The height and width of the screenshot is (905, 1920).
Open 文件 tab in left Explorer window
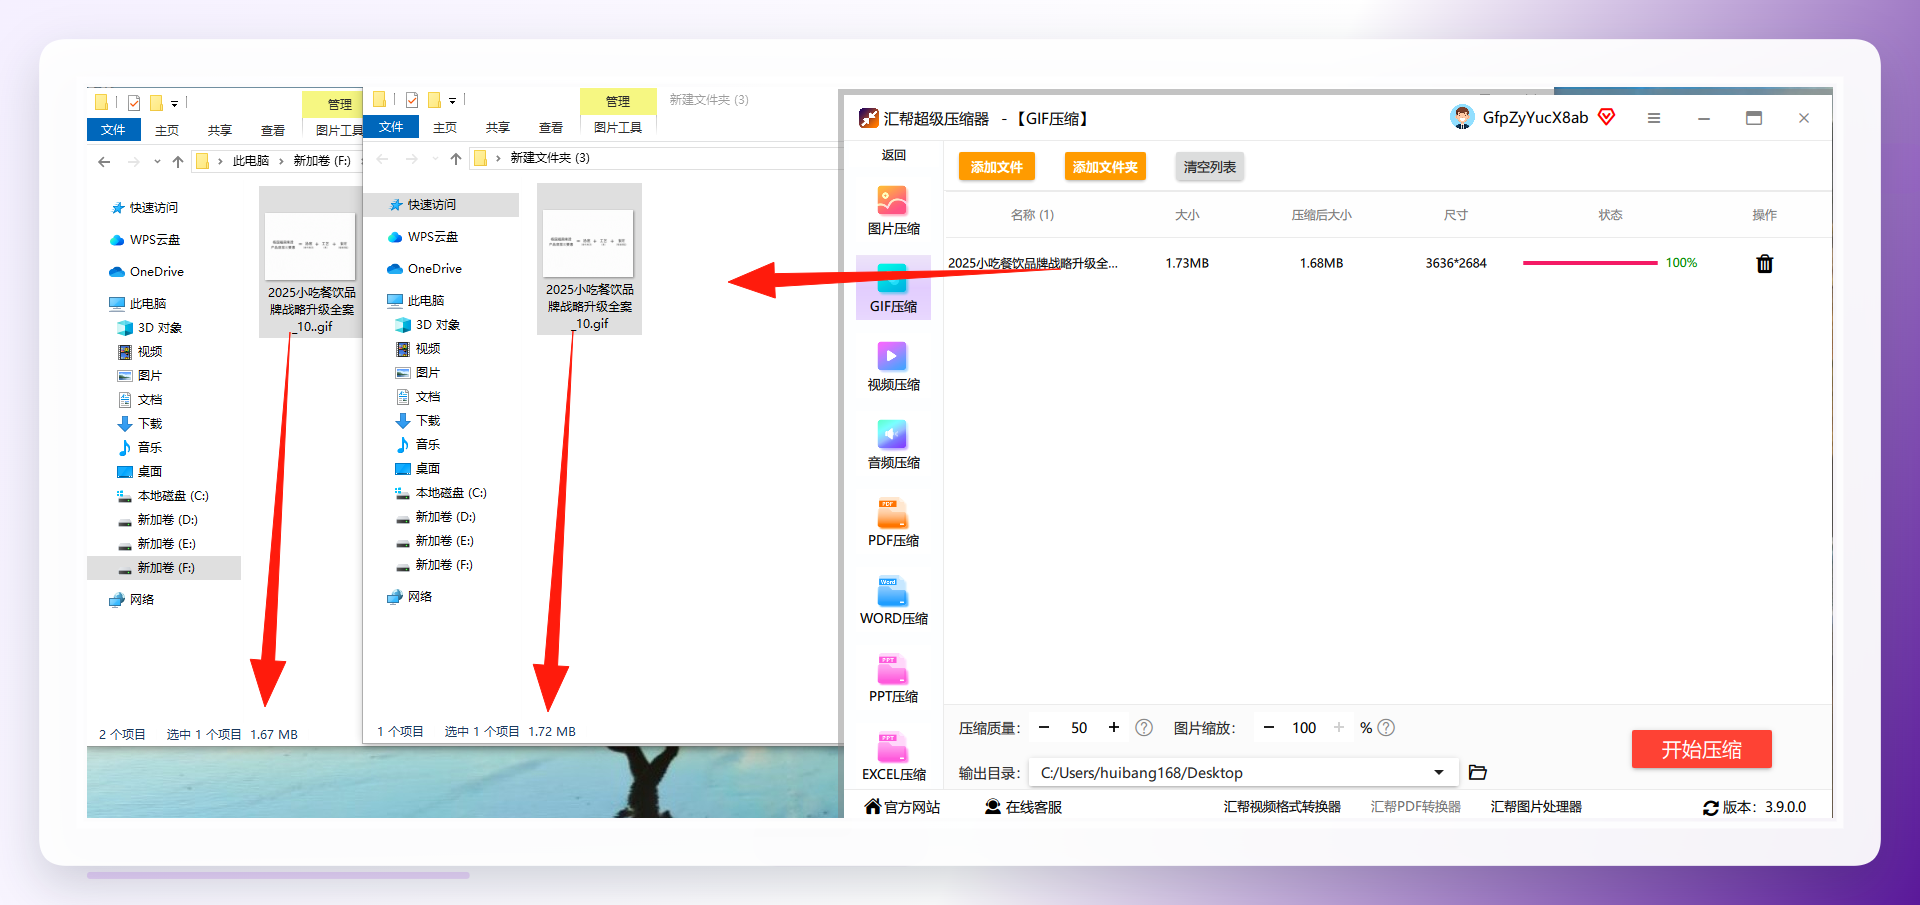point(113,130)
